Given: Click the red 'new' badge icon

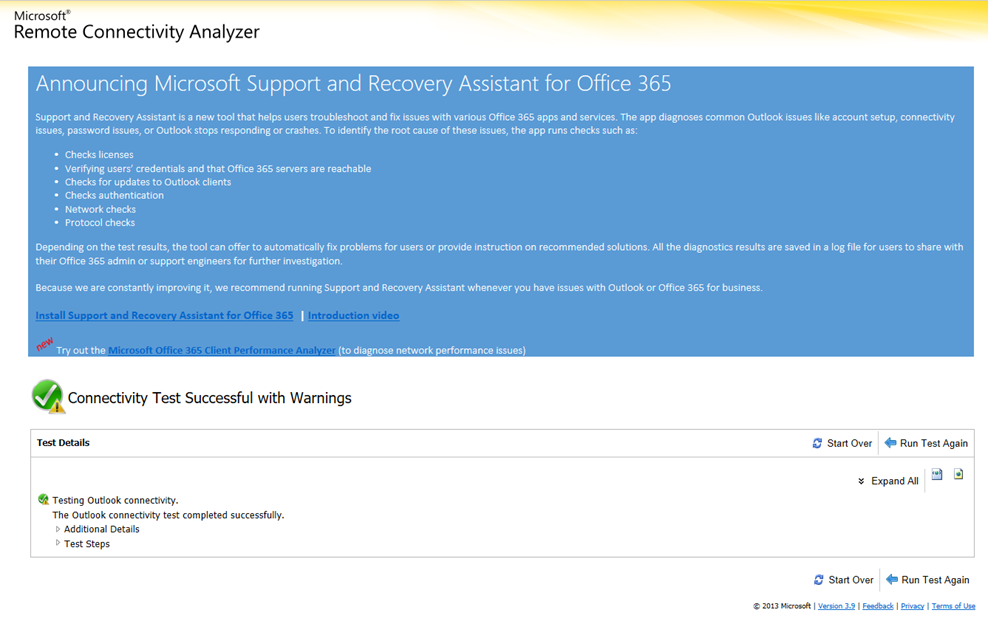Looking at the screenshot, I should click(44, 344).
